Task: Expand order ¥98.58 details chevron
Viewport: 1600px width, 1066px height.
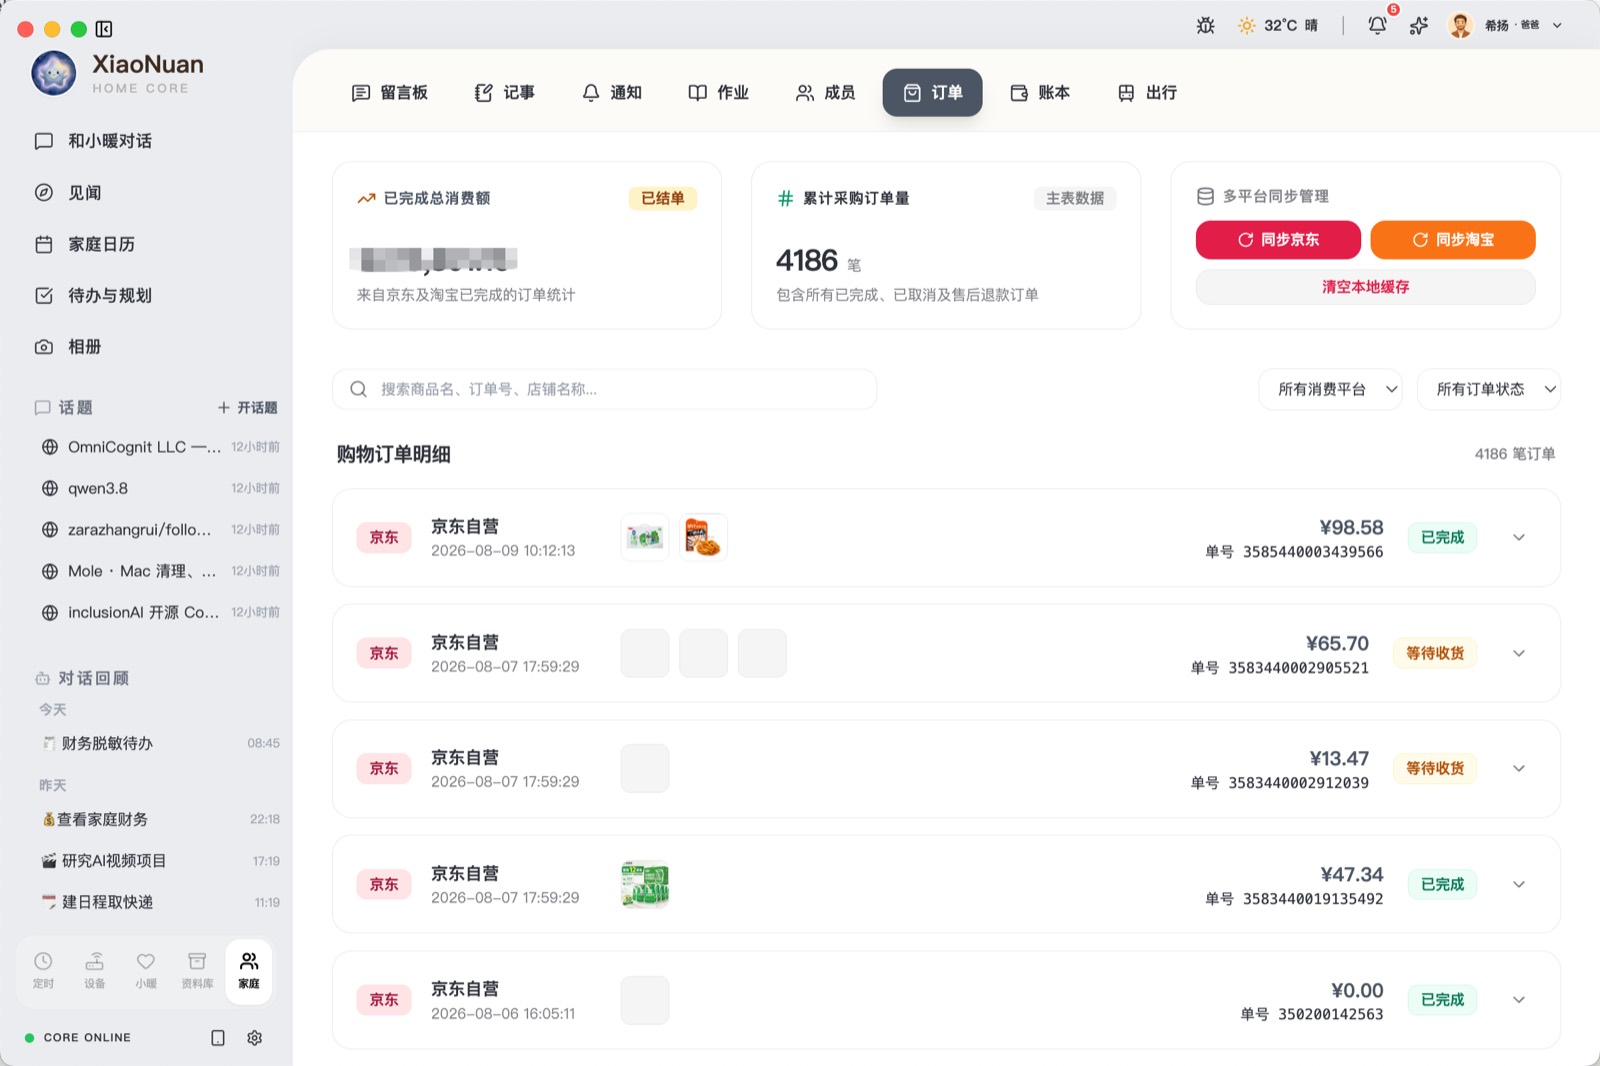Action: (1519, 537)
